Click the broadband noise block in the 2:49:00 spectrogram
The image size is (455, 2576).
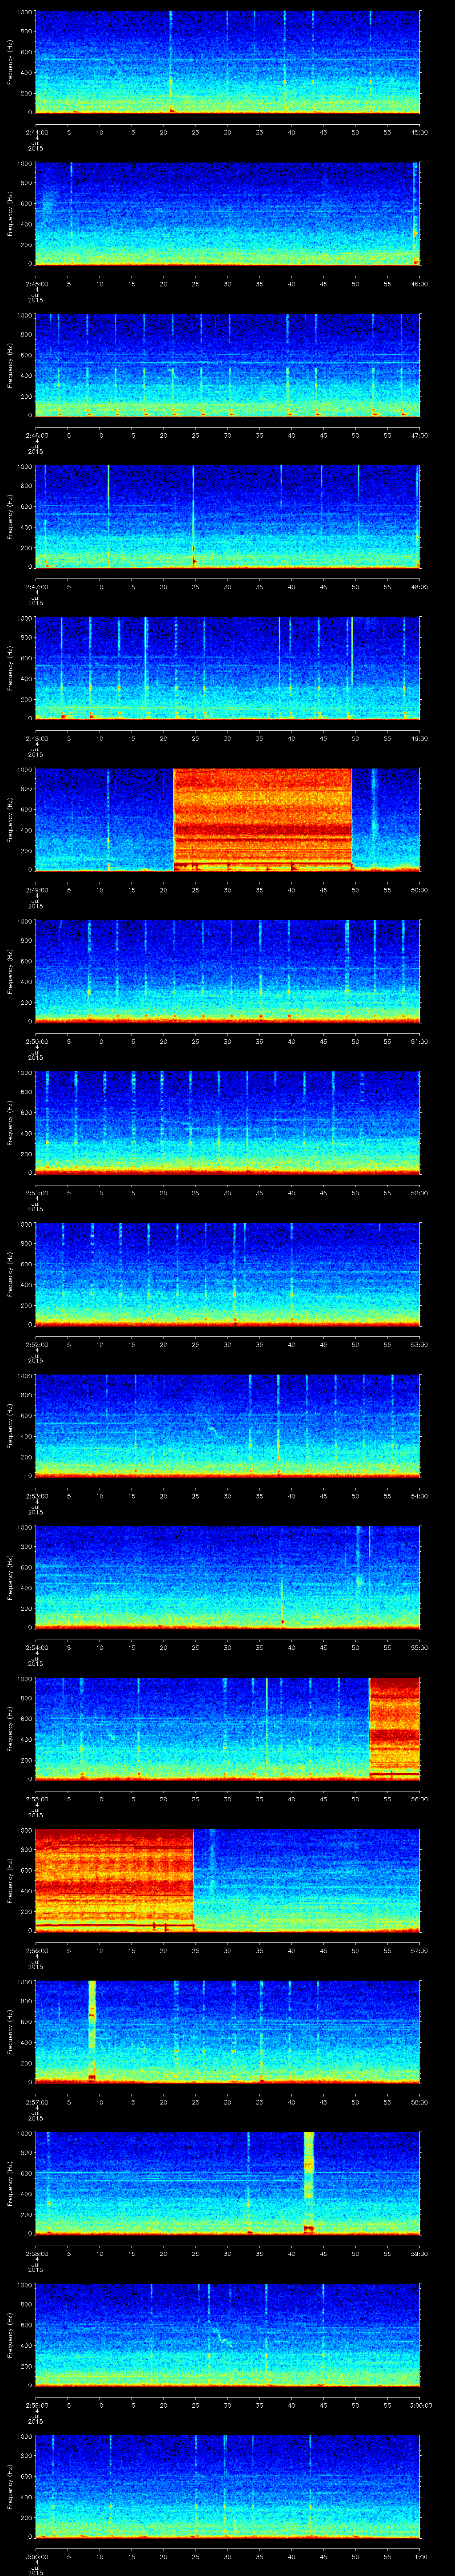pyautogui.click(x=262, y=818)
